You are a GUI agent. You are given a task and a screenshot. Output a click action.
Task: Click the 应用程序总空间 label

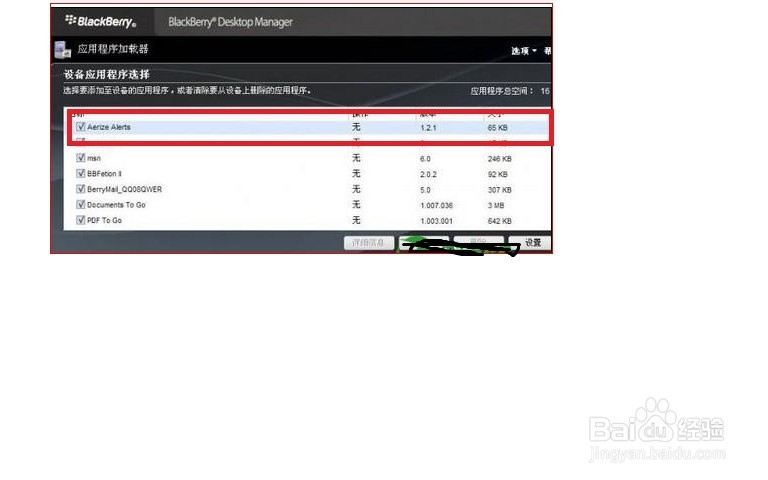502,91
